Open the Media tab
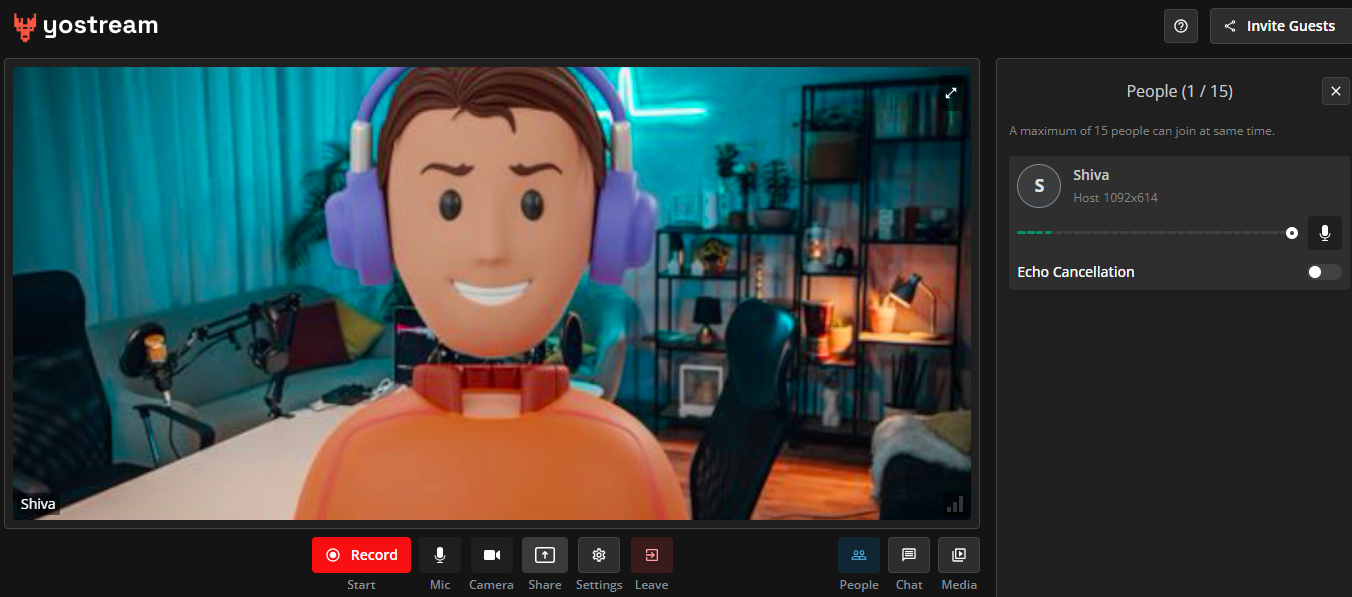1352x597 pixels. tap(958, 555)
